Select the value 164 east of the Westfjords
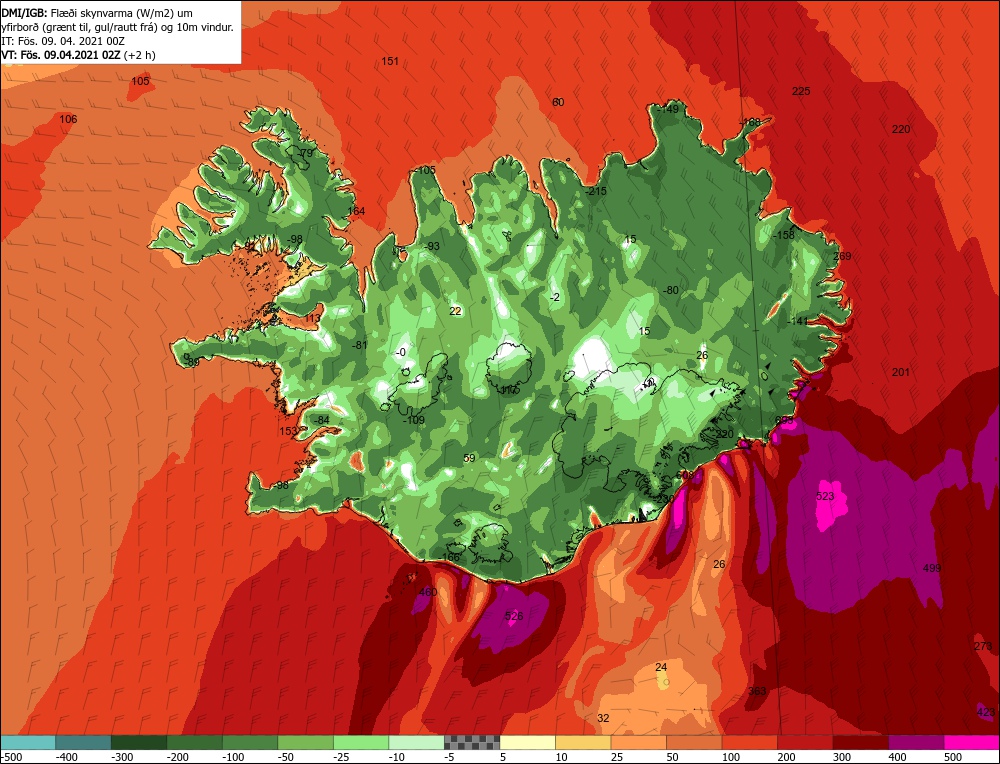Viewport: 1000px width, 764px height. click(x=356, y=211)
